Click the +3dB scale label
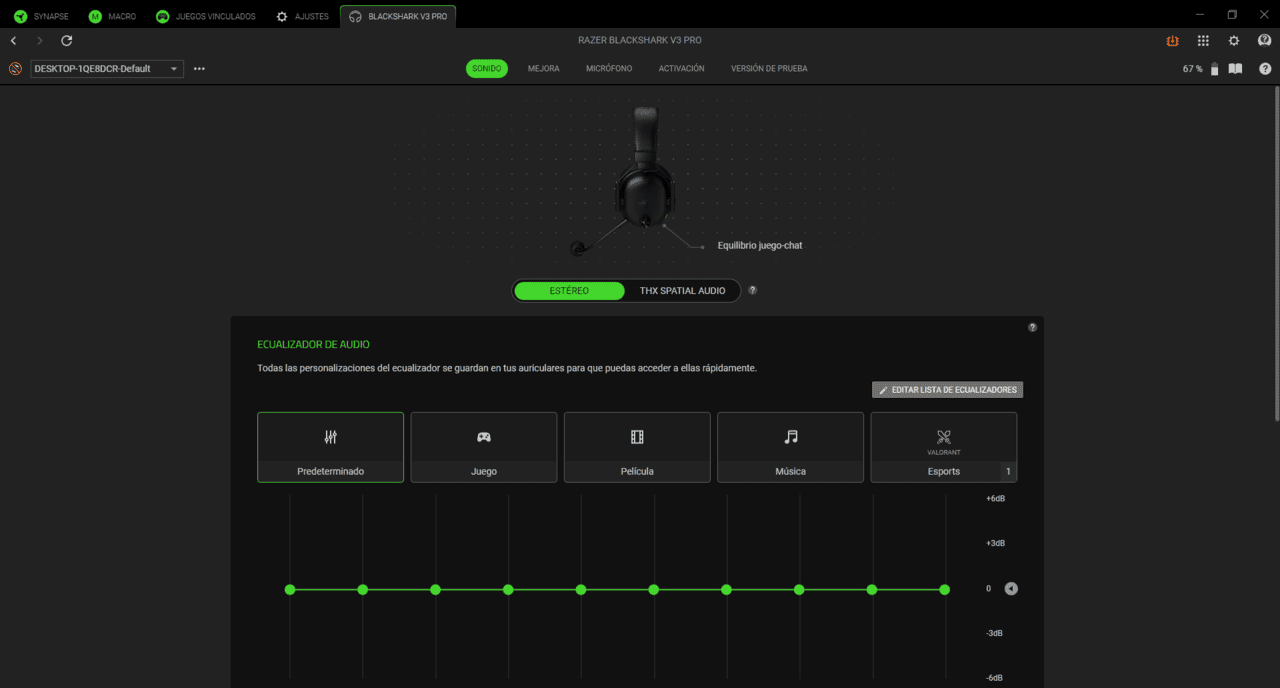Image resolution: width=1280 pixels, height=688 pixels. tap(995, 543)
